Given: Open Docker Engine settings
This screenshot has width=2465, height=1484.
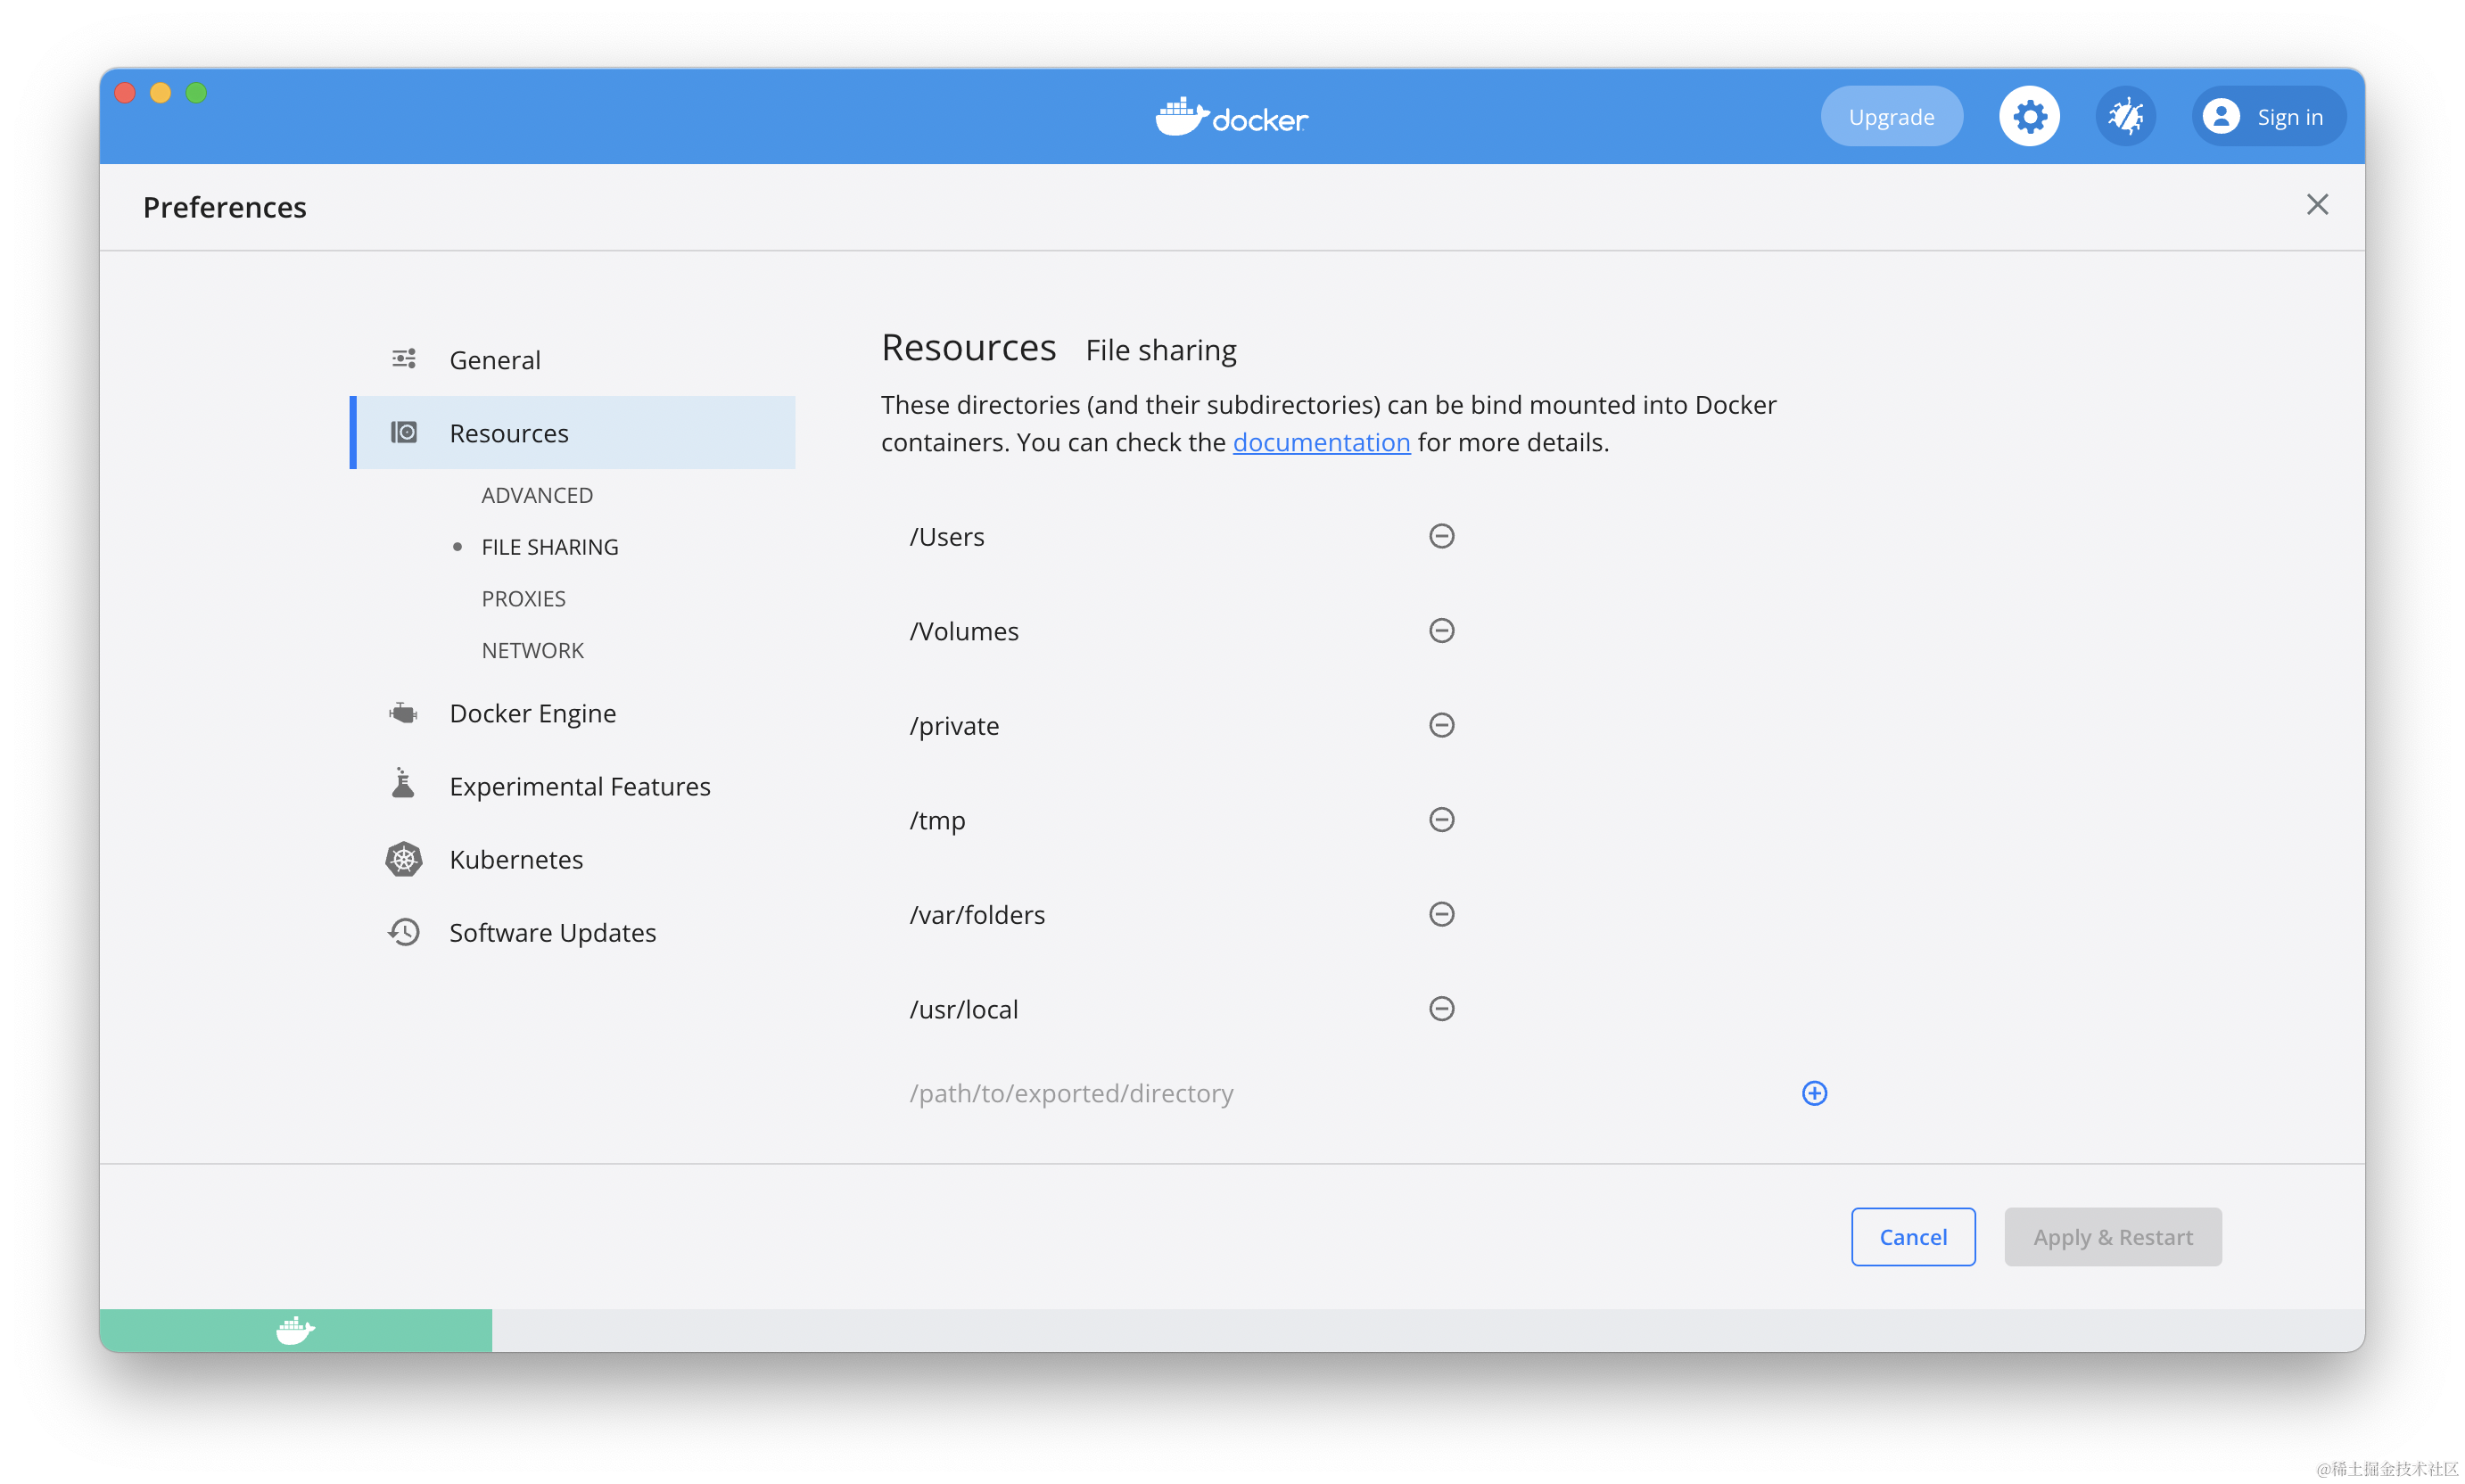Looking at the screenshot, I should (532, 713).
